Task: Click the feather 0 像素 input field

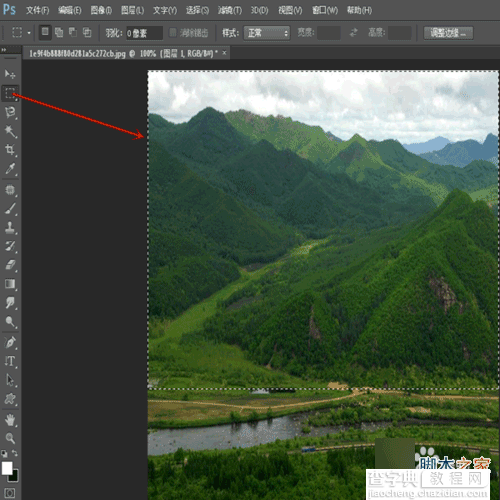Action: point(144,33)
